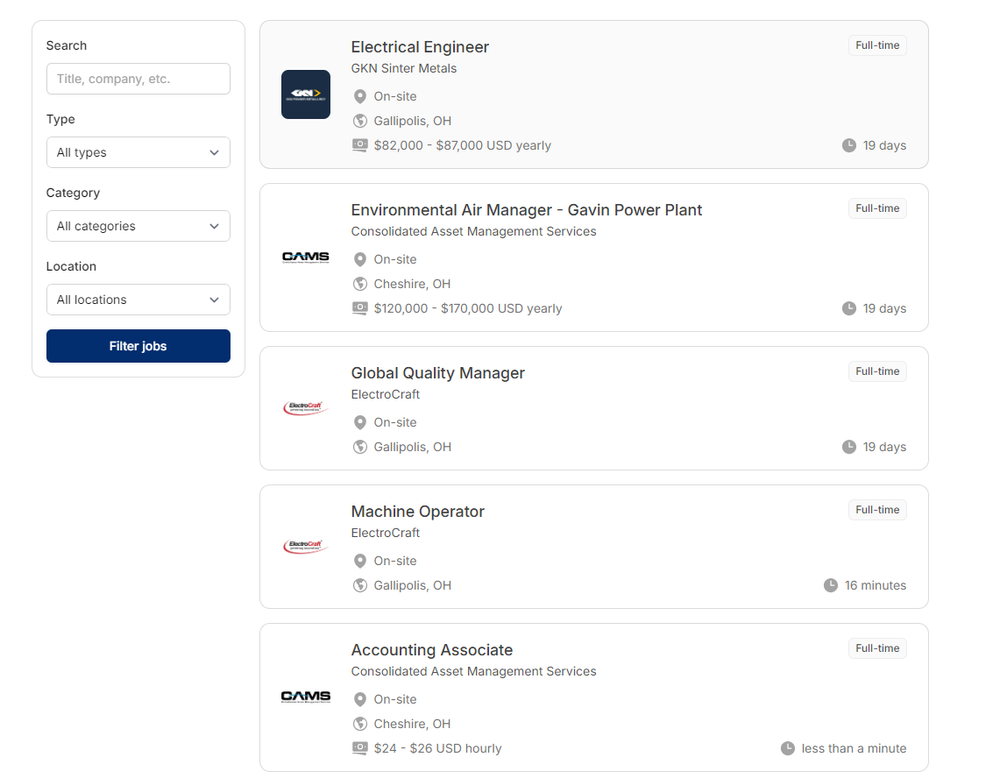
Task: Click the 16 minutes posted time
Action: (x=876, y=586)
